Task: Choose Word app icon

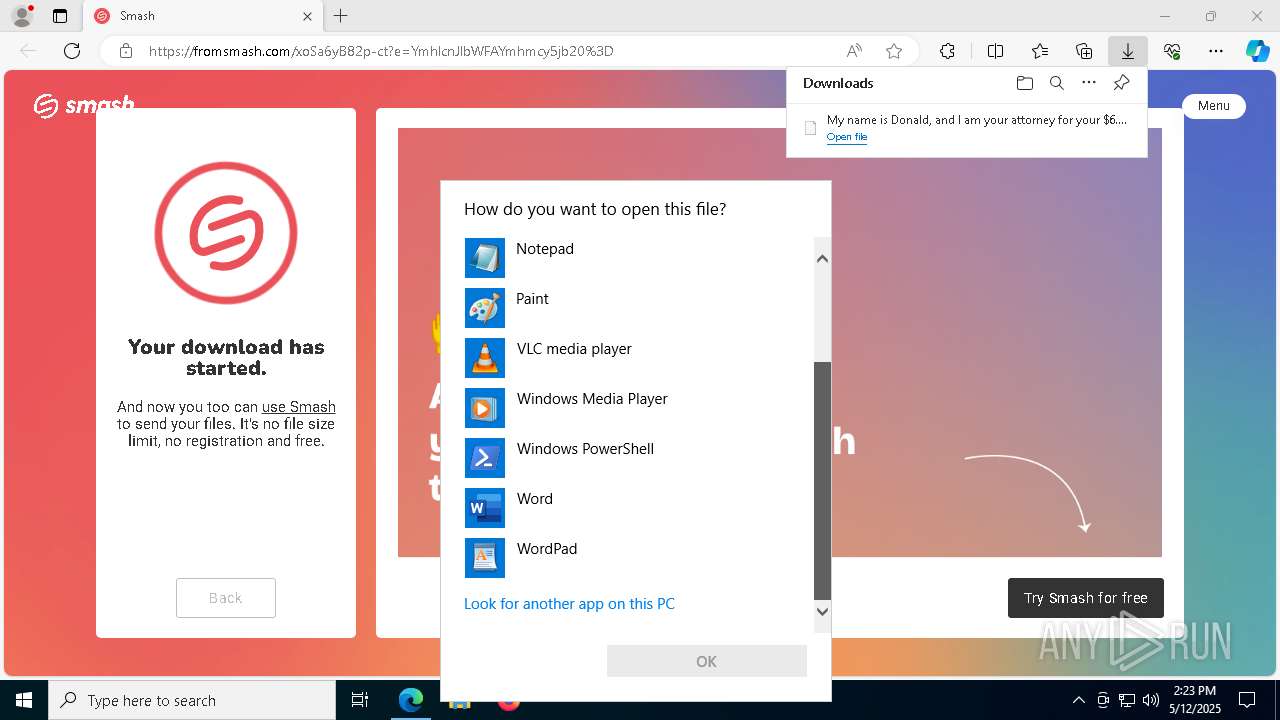Action: (485, 508)
